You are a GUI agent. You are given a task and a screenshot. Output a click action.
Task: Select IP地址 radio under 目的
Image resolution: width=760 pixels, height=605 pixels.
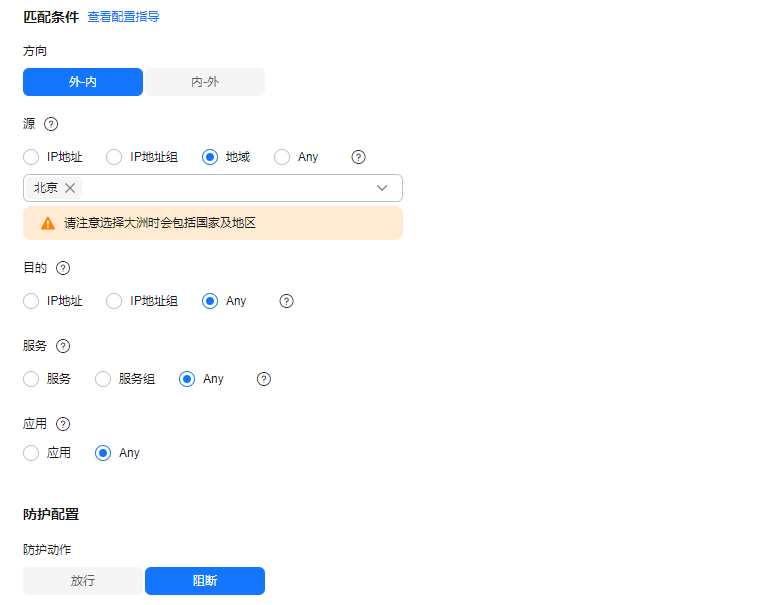[31, 301]
